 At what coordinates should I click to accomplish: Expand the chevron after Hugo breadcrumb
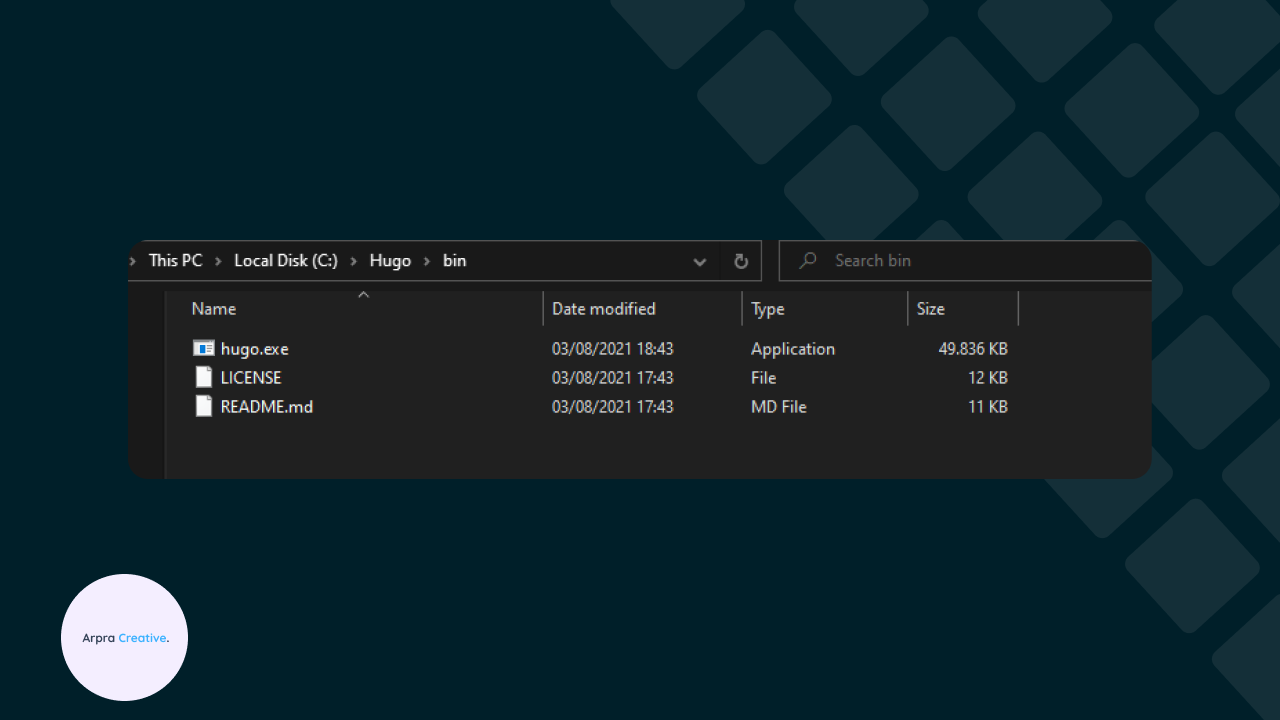pos(427,261)
